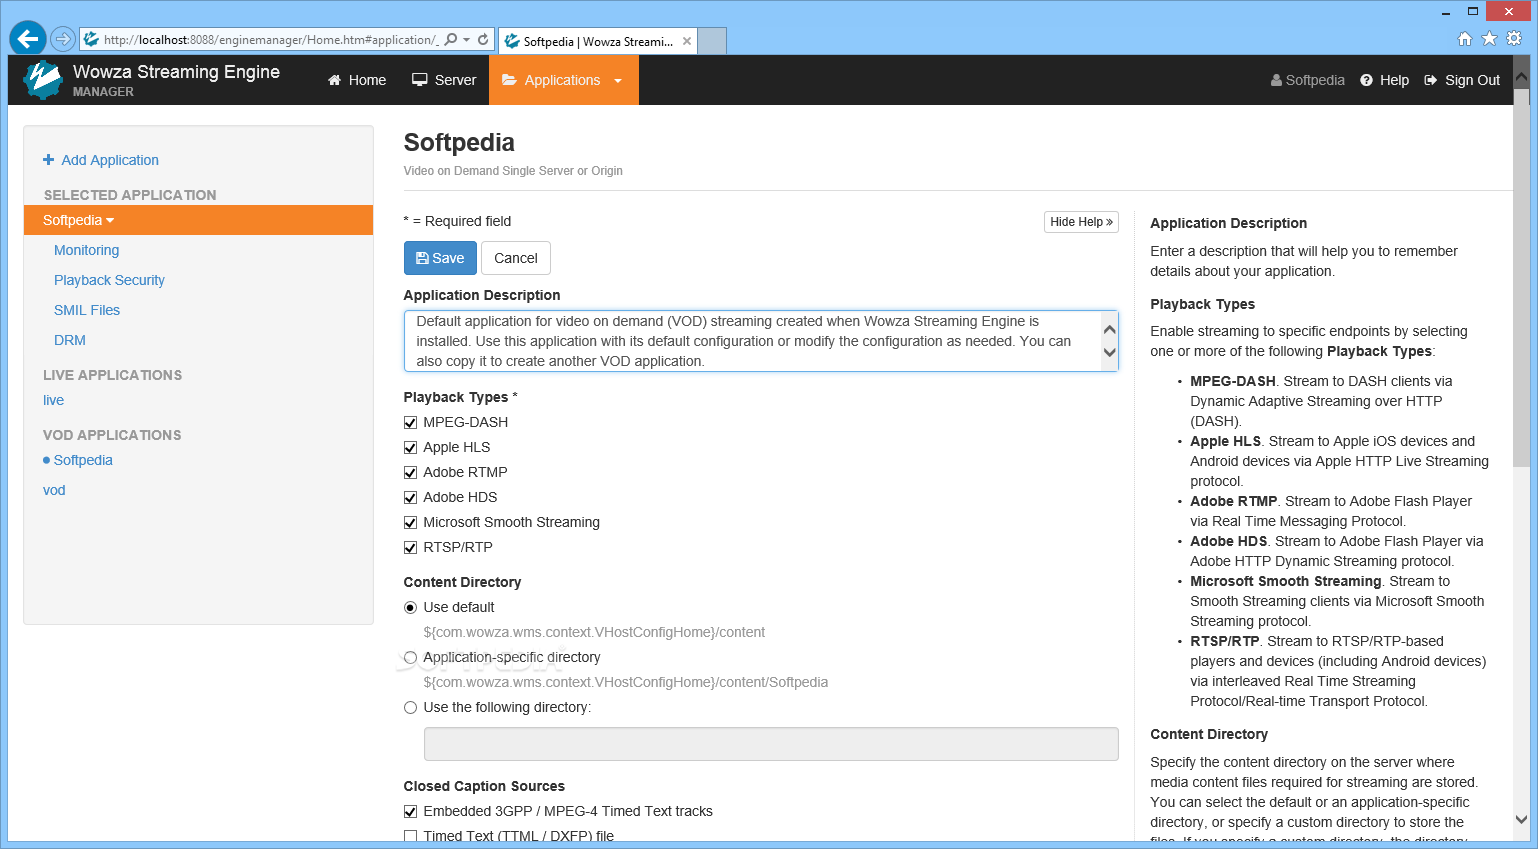Uncheck Embedded 3GPP / MPEG-4 Timed Text tracks
The width and height of the screenshot is (1538, 849).
410,811
